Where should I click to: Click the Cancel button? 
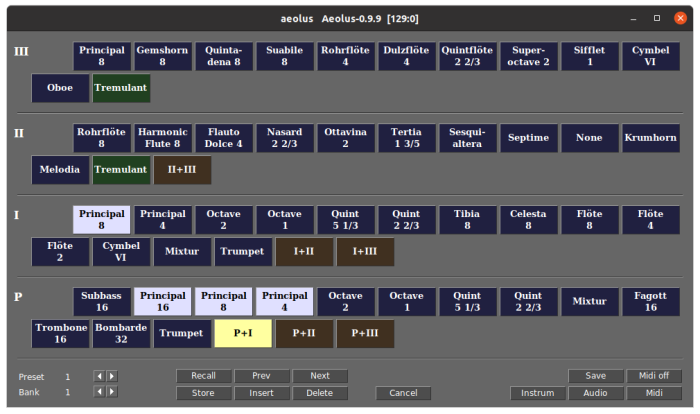[403, 393]
